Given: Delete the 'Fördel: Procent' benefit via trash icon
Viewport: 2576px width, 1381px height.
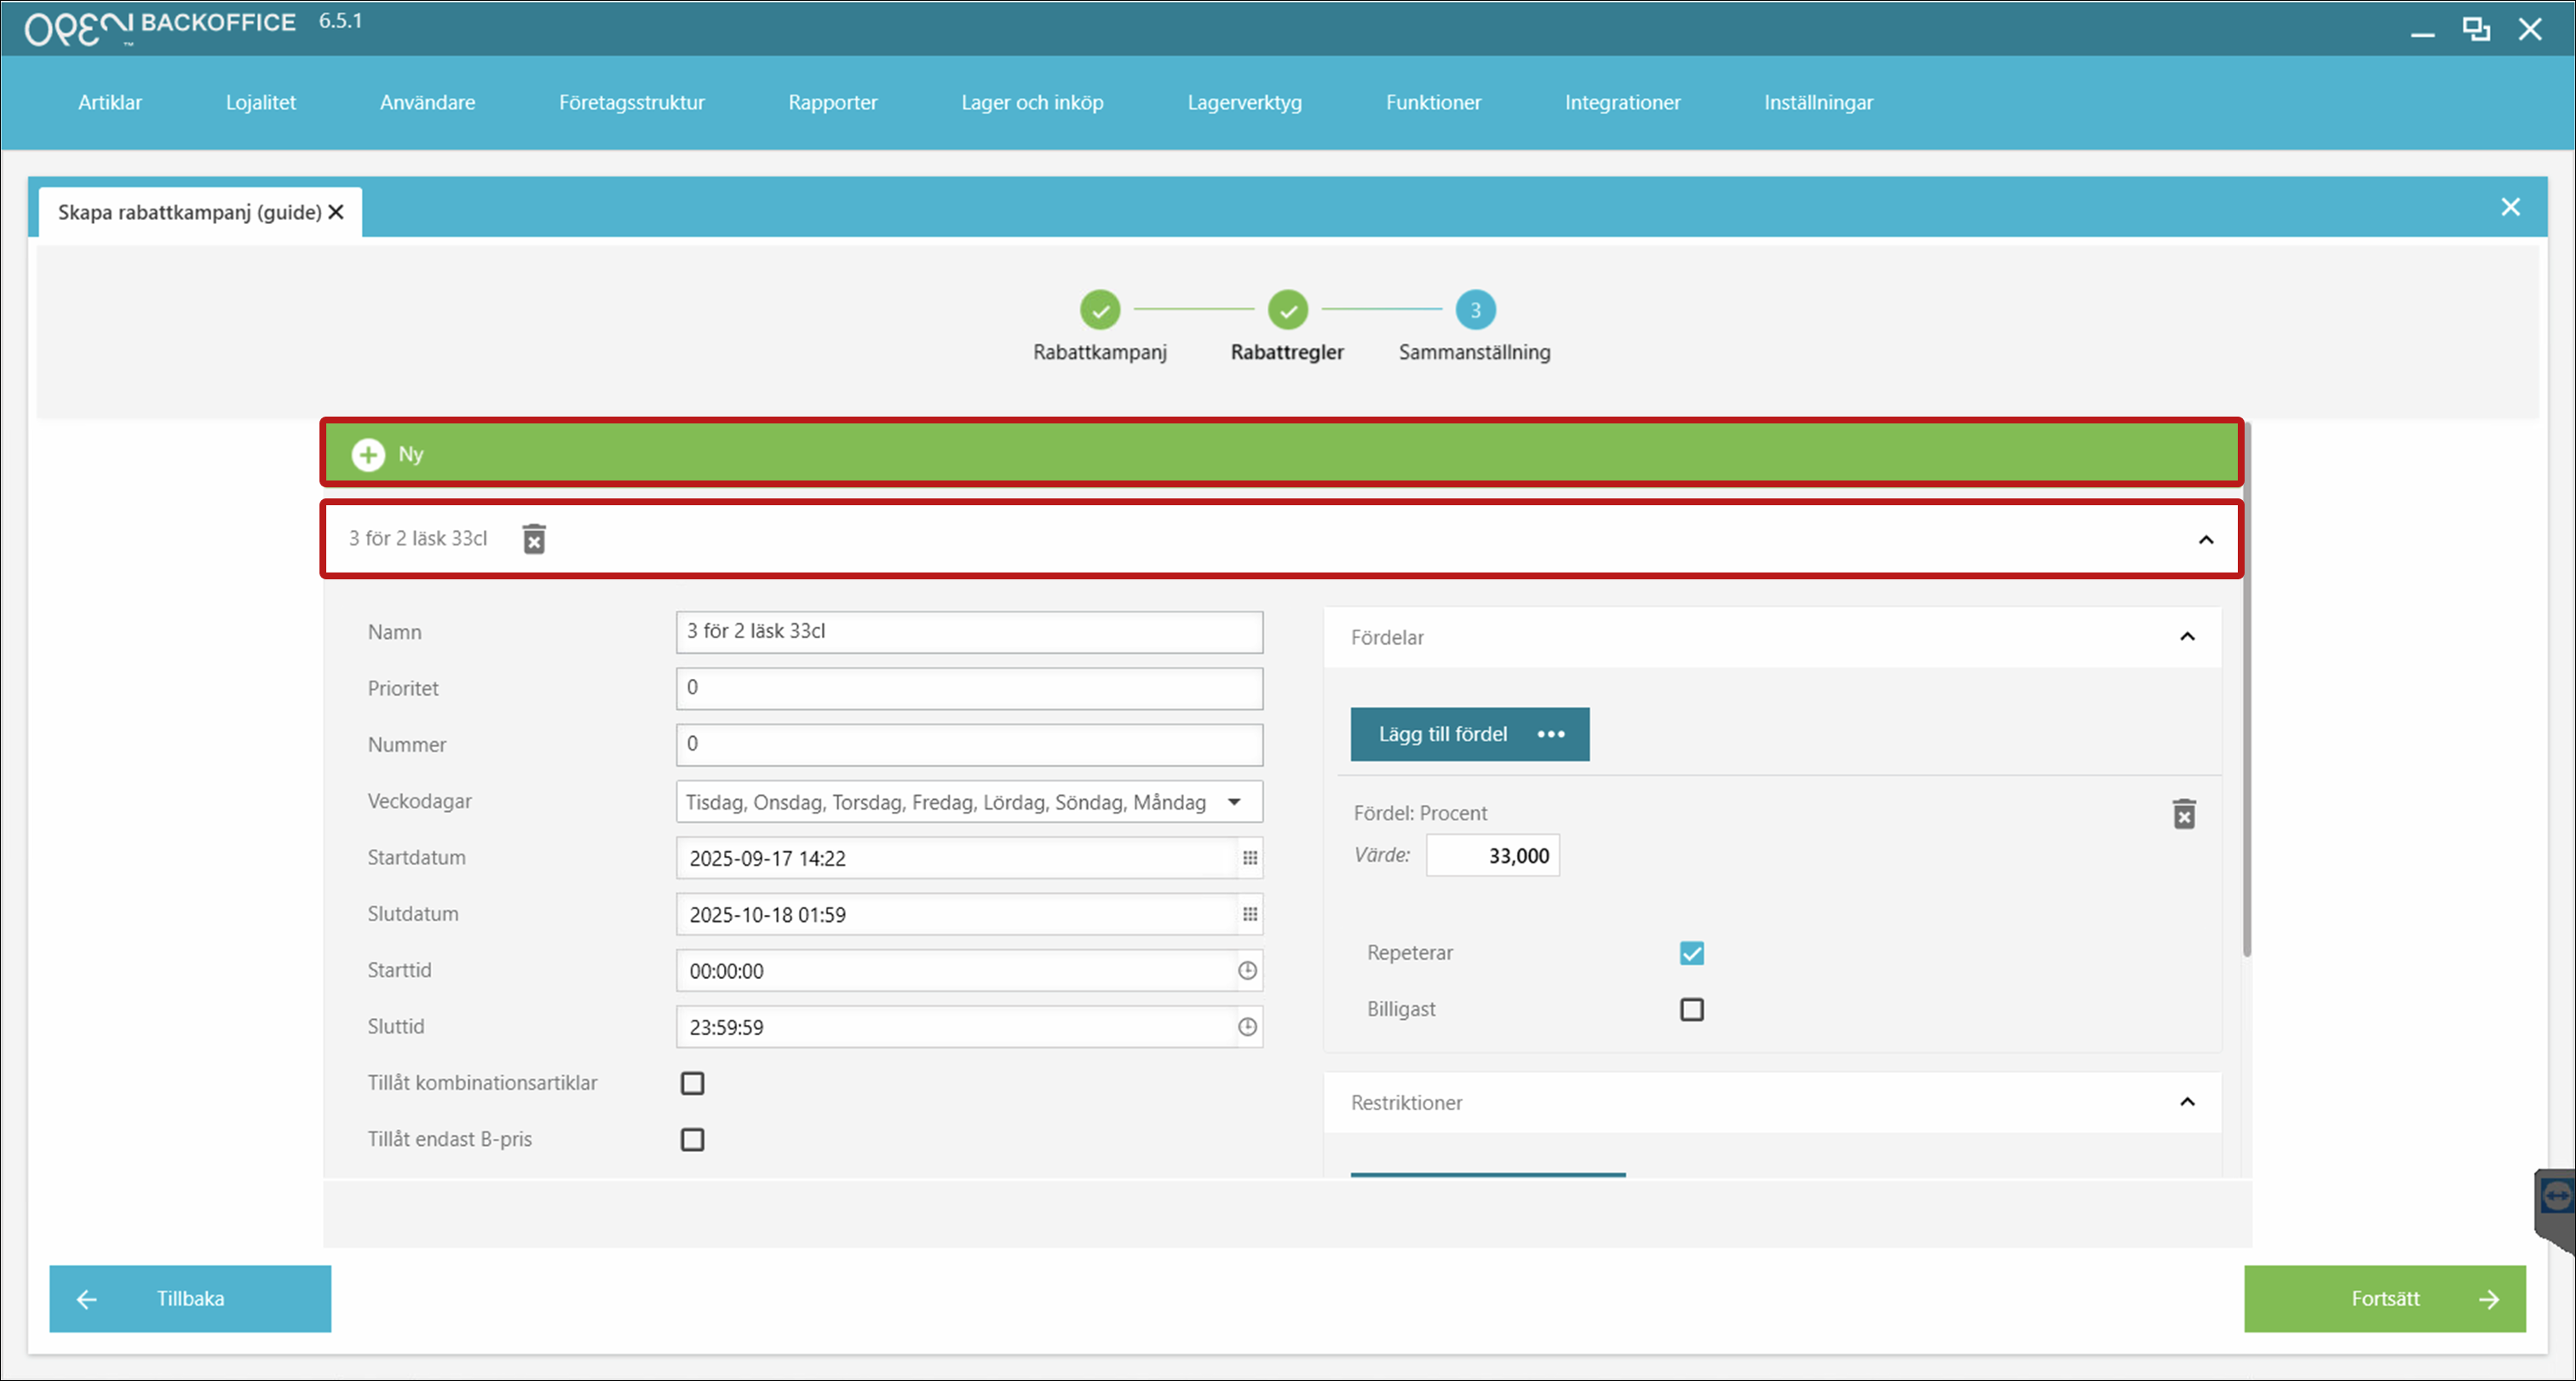Looking at the screenshot, I should [2184, 814].
